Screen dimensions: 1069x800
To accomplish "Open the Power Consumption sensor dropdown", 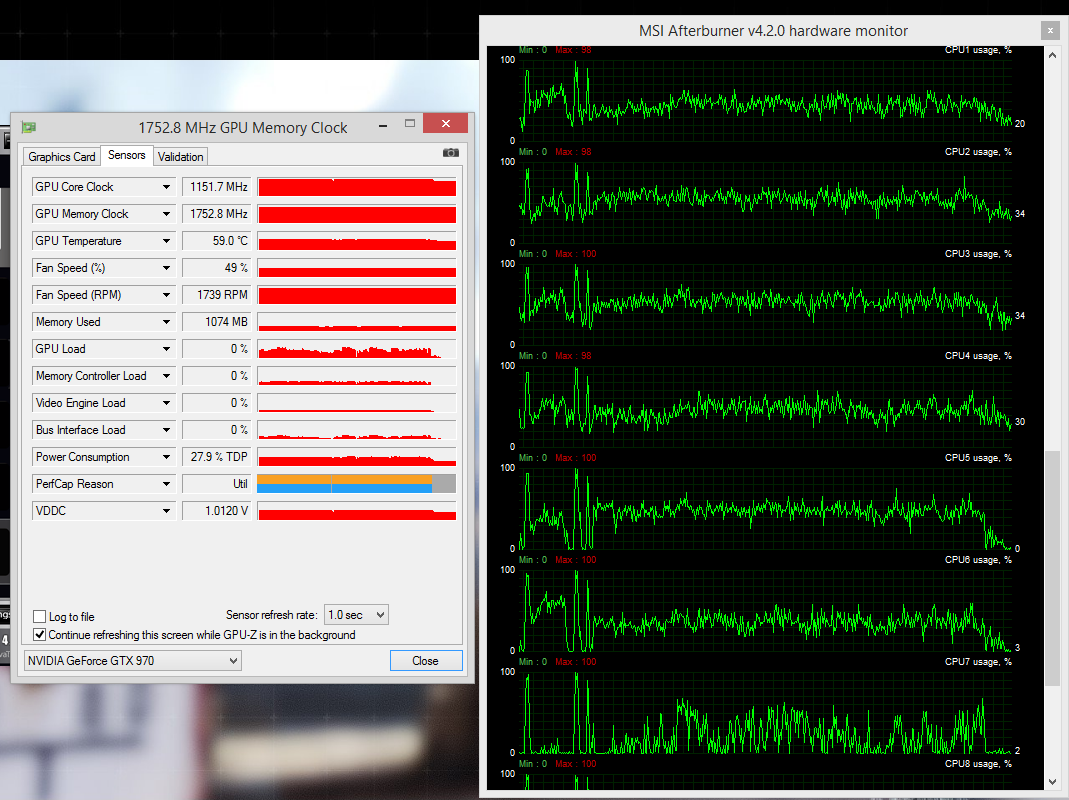I will tap(166, 457).
